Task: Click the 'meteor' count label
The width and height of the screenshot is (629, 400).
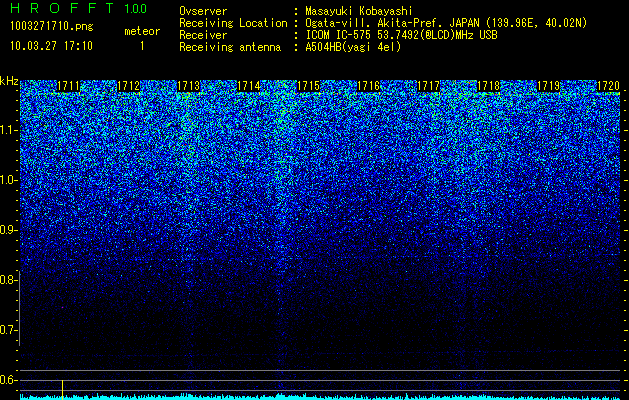Action: point(142,31)
